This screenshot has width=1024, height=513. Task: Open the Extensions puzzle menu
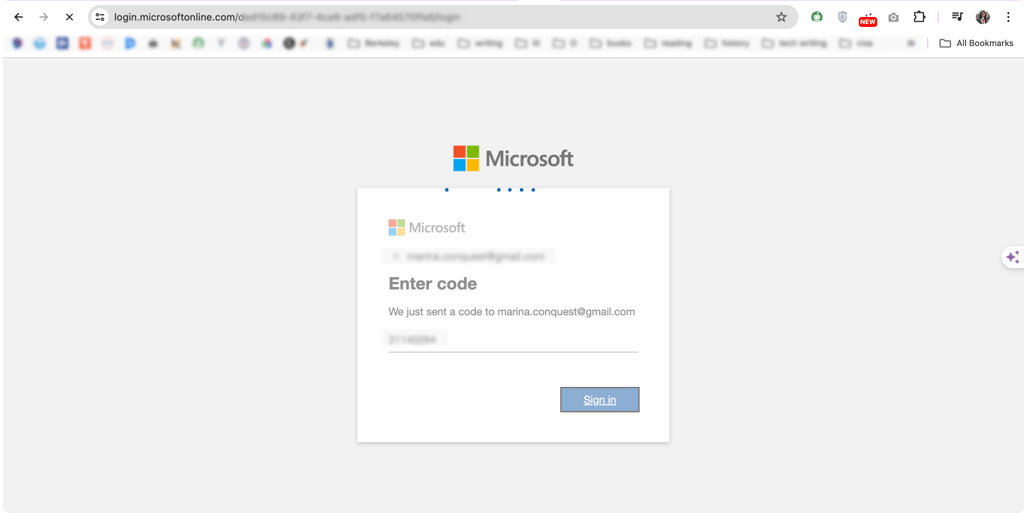point(920,17)
